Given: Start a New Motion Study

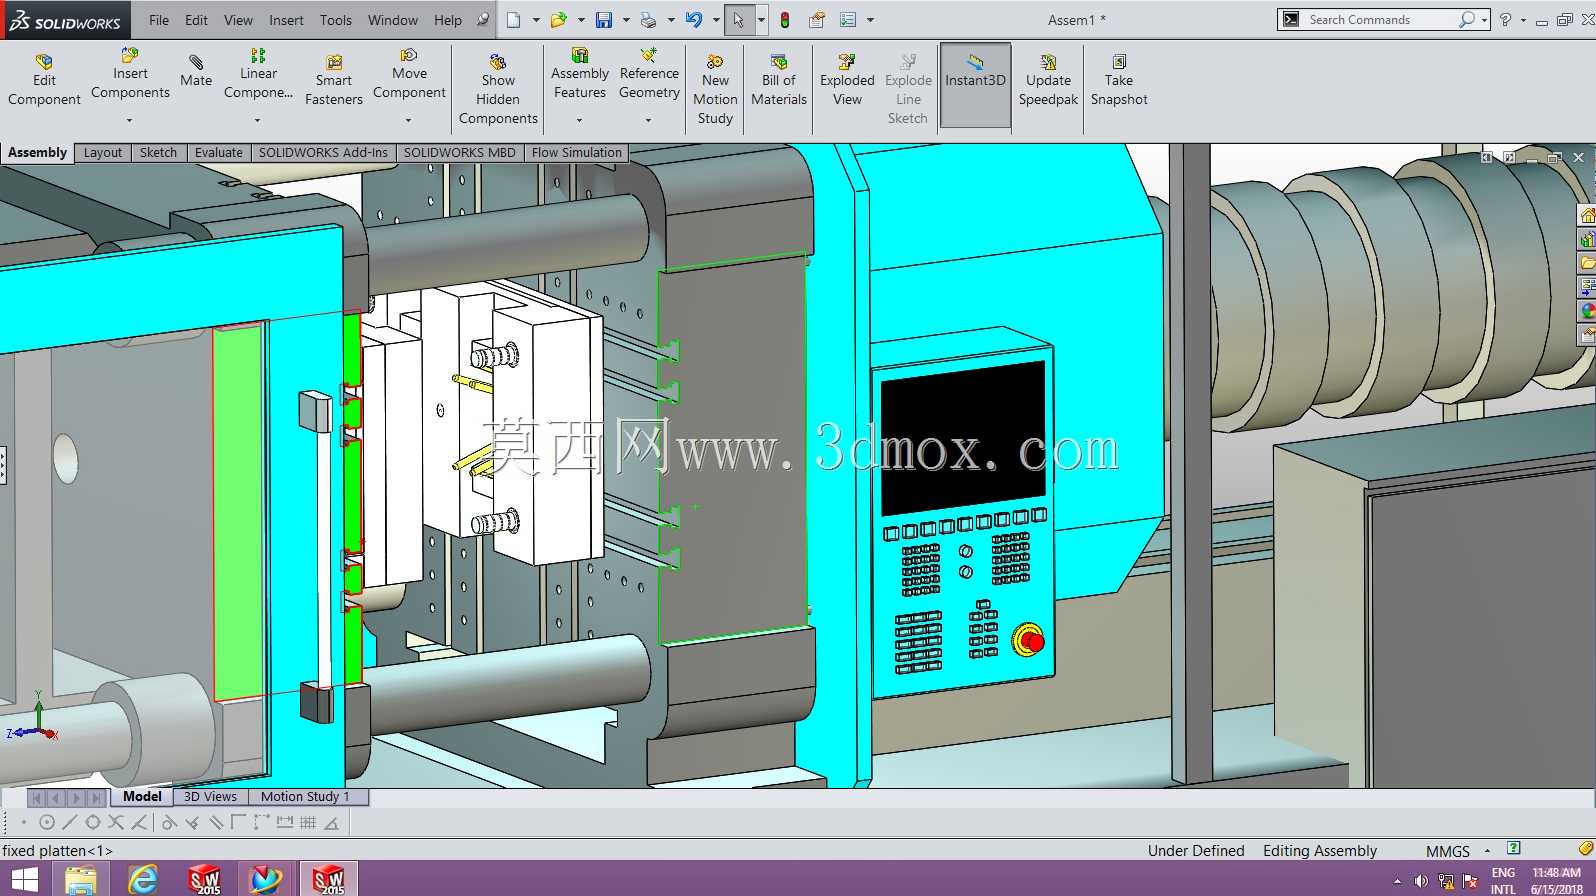Looking at the screenshot, I should [715, 89].
